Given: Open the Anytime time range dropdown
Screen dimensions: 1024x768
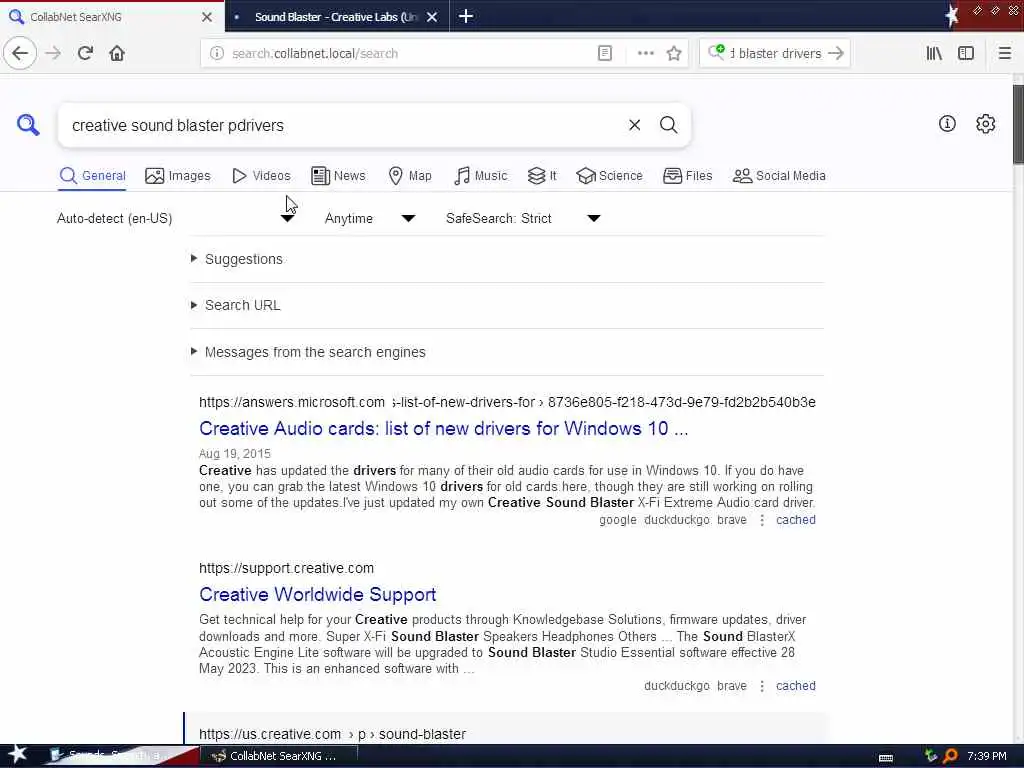Looking at the screenshot, I should 370,219.
